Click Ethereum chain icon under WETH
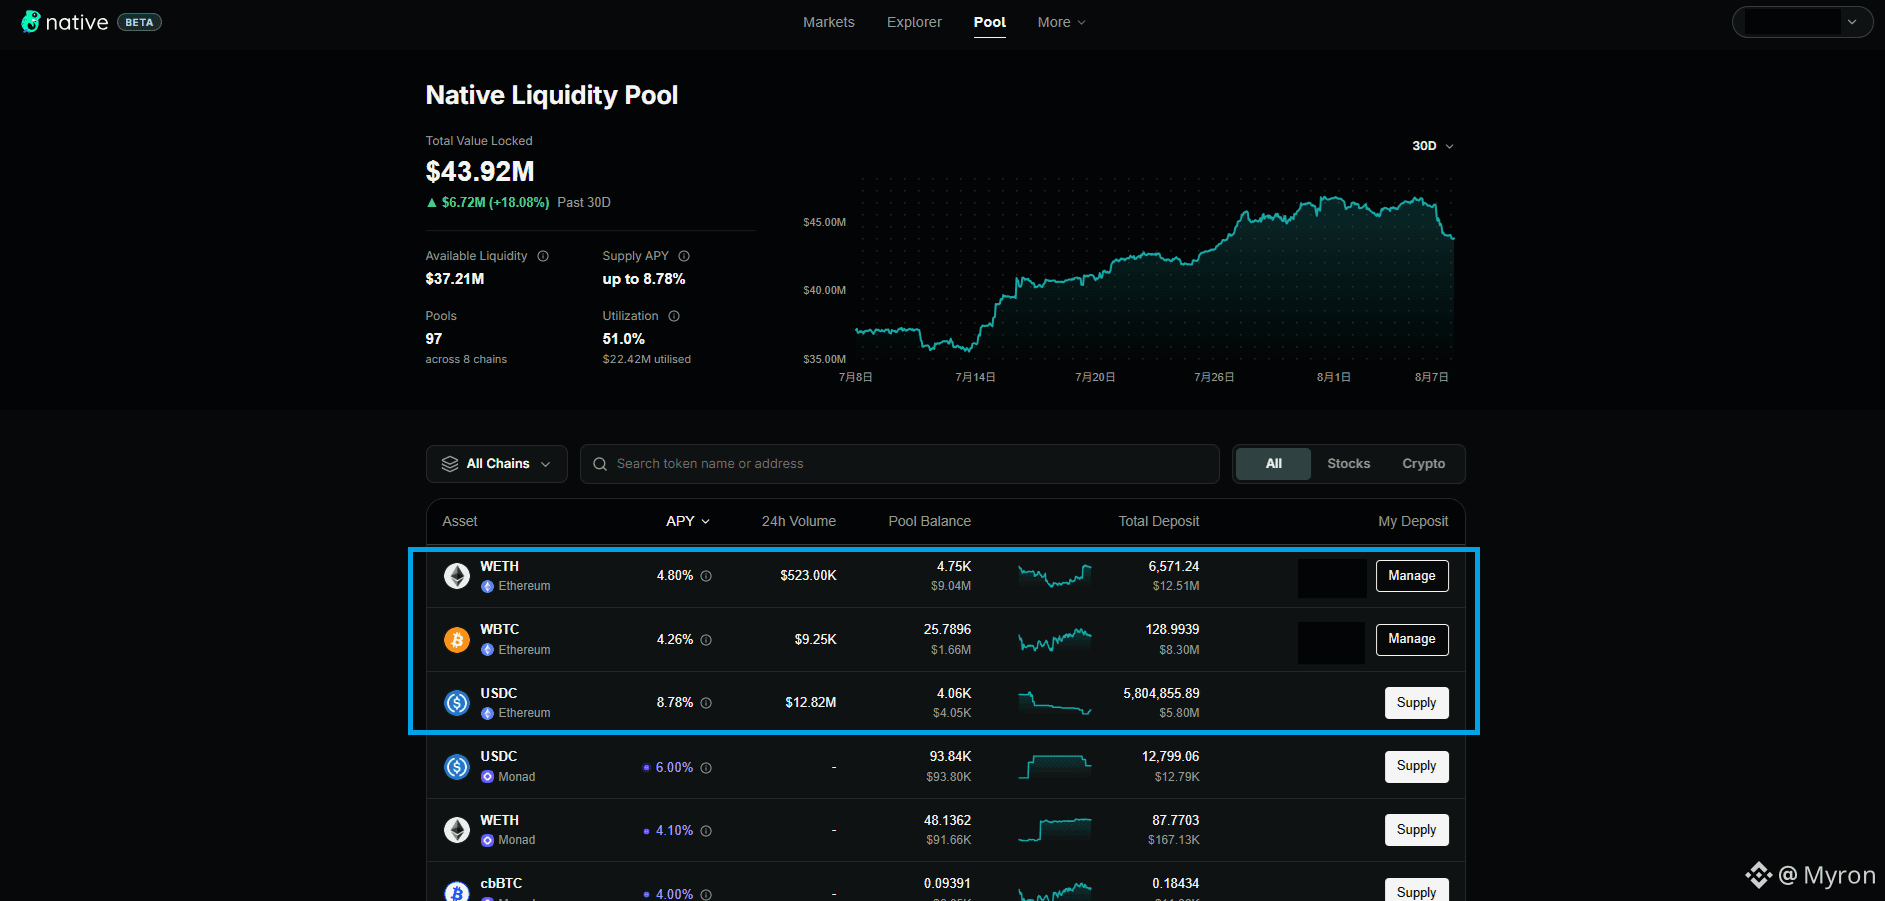The height and width of the screenshot is (901, 1885). 488,587
